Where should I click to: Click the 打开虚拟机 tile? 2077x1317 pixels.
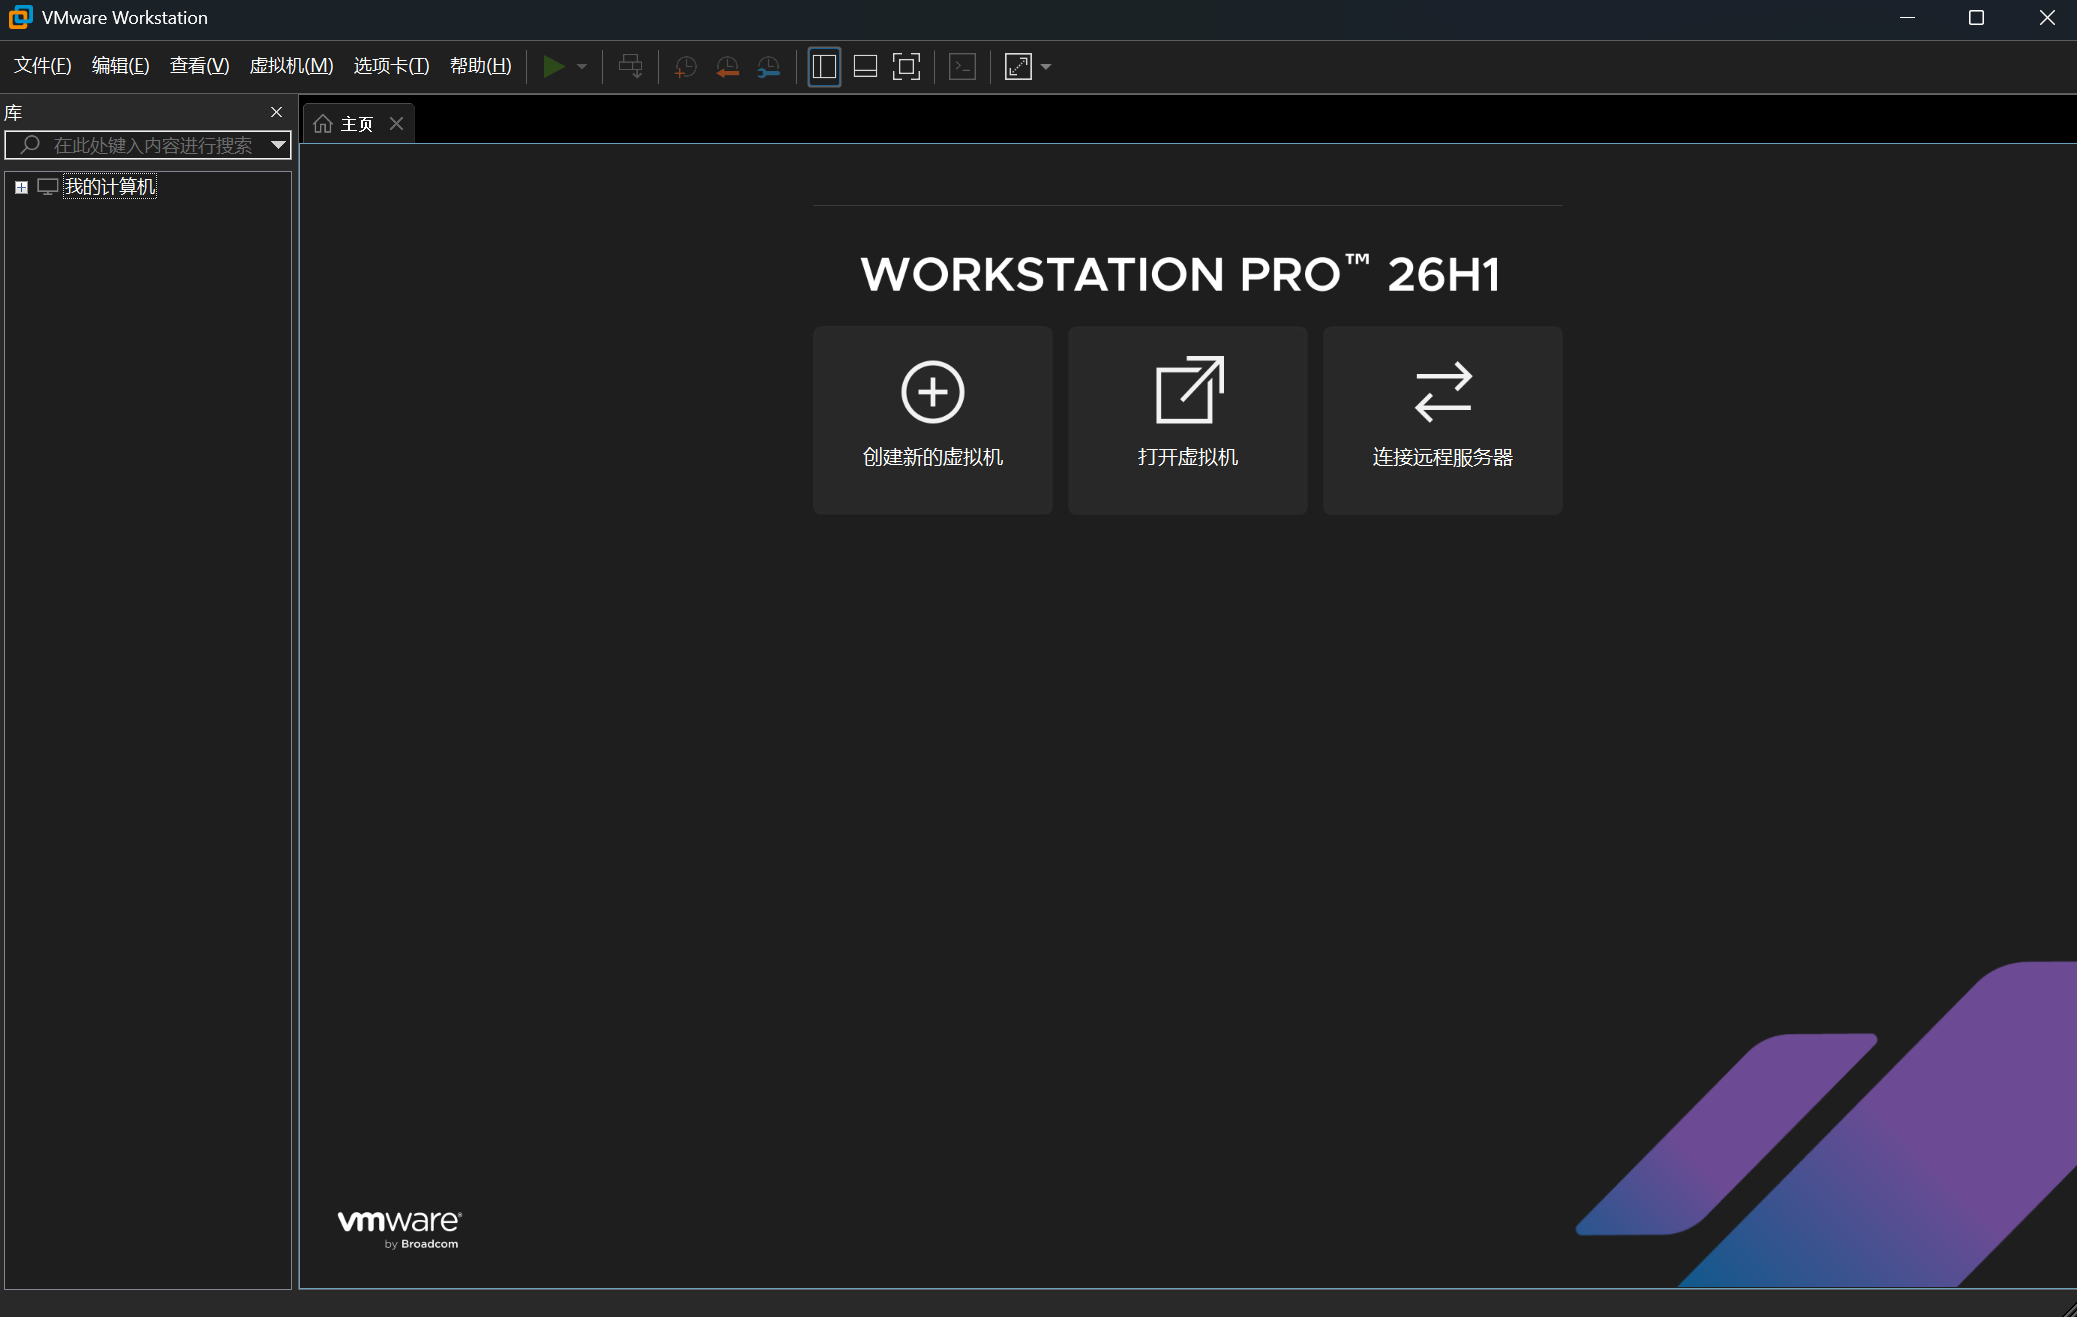point(1188,420)
